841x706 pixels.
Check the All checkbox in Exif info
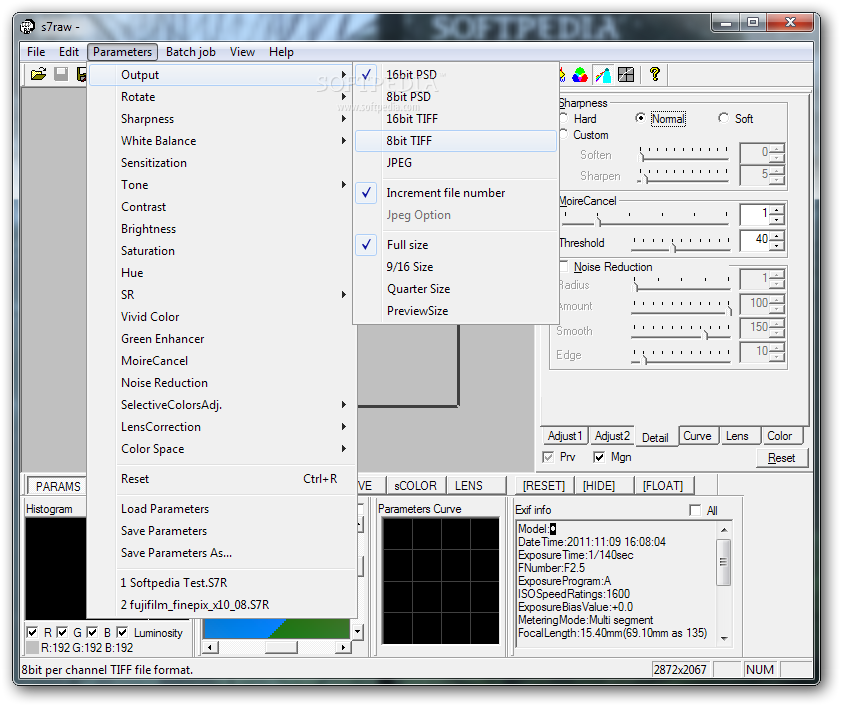coord(695,510)
